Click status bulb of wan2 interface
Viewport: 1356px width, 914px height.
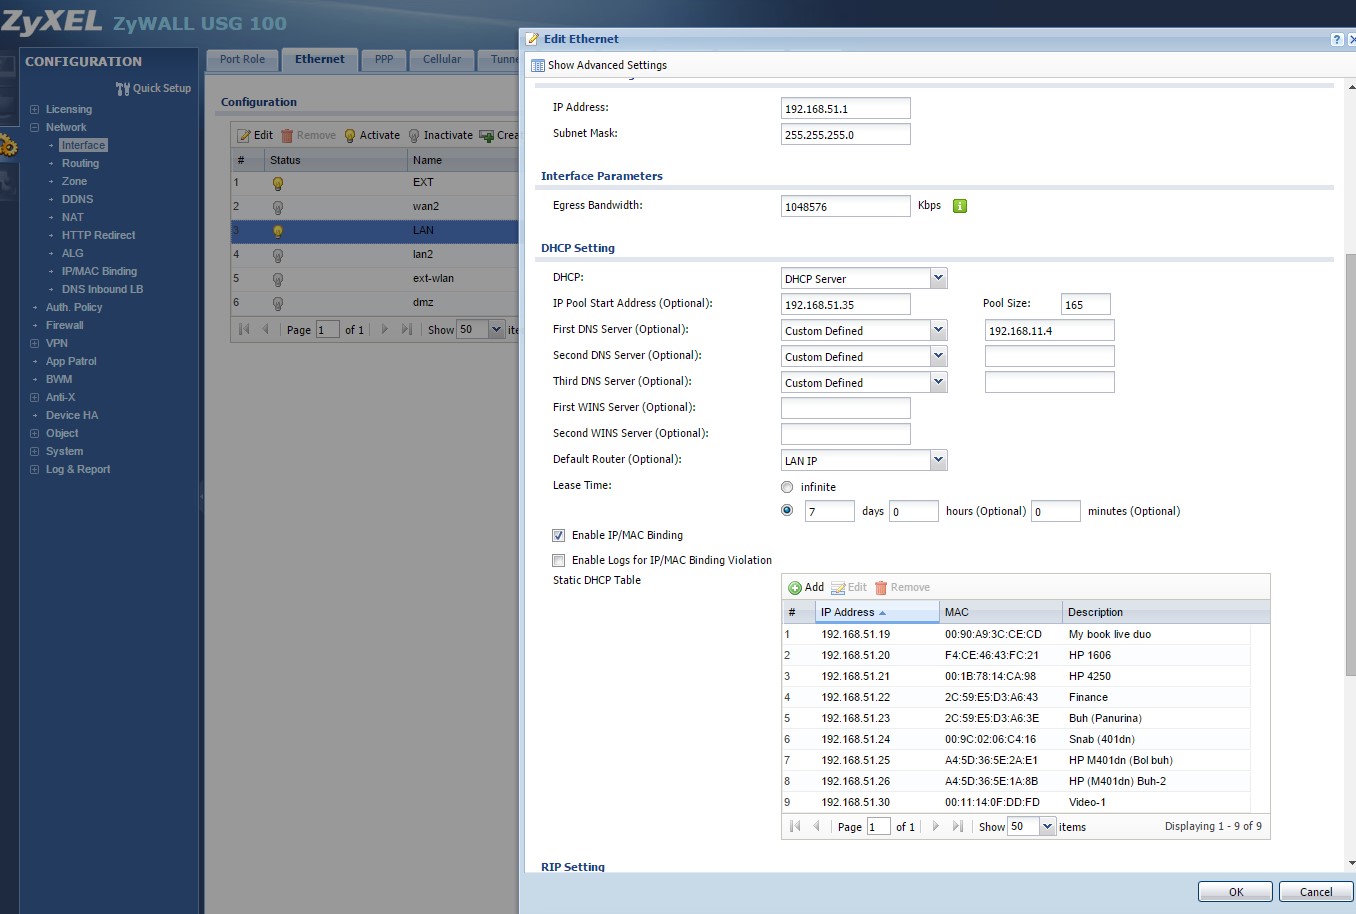pyautogui.click(x=278, y=207)
